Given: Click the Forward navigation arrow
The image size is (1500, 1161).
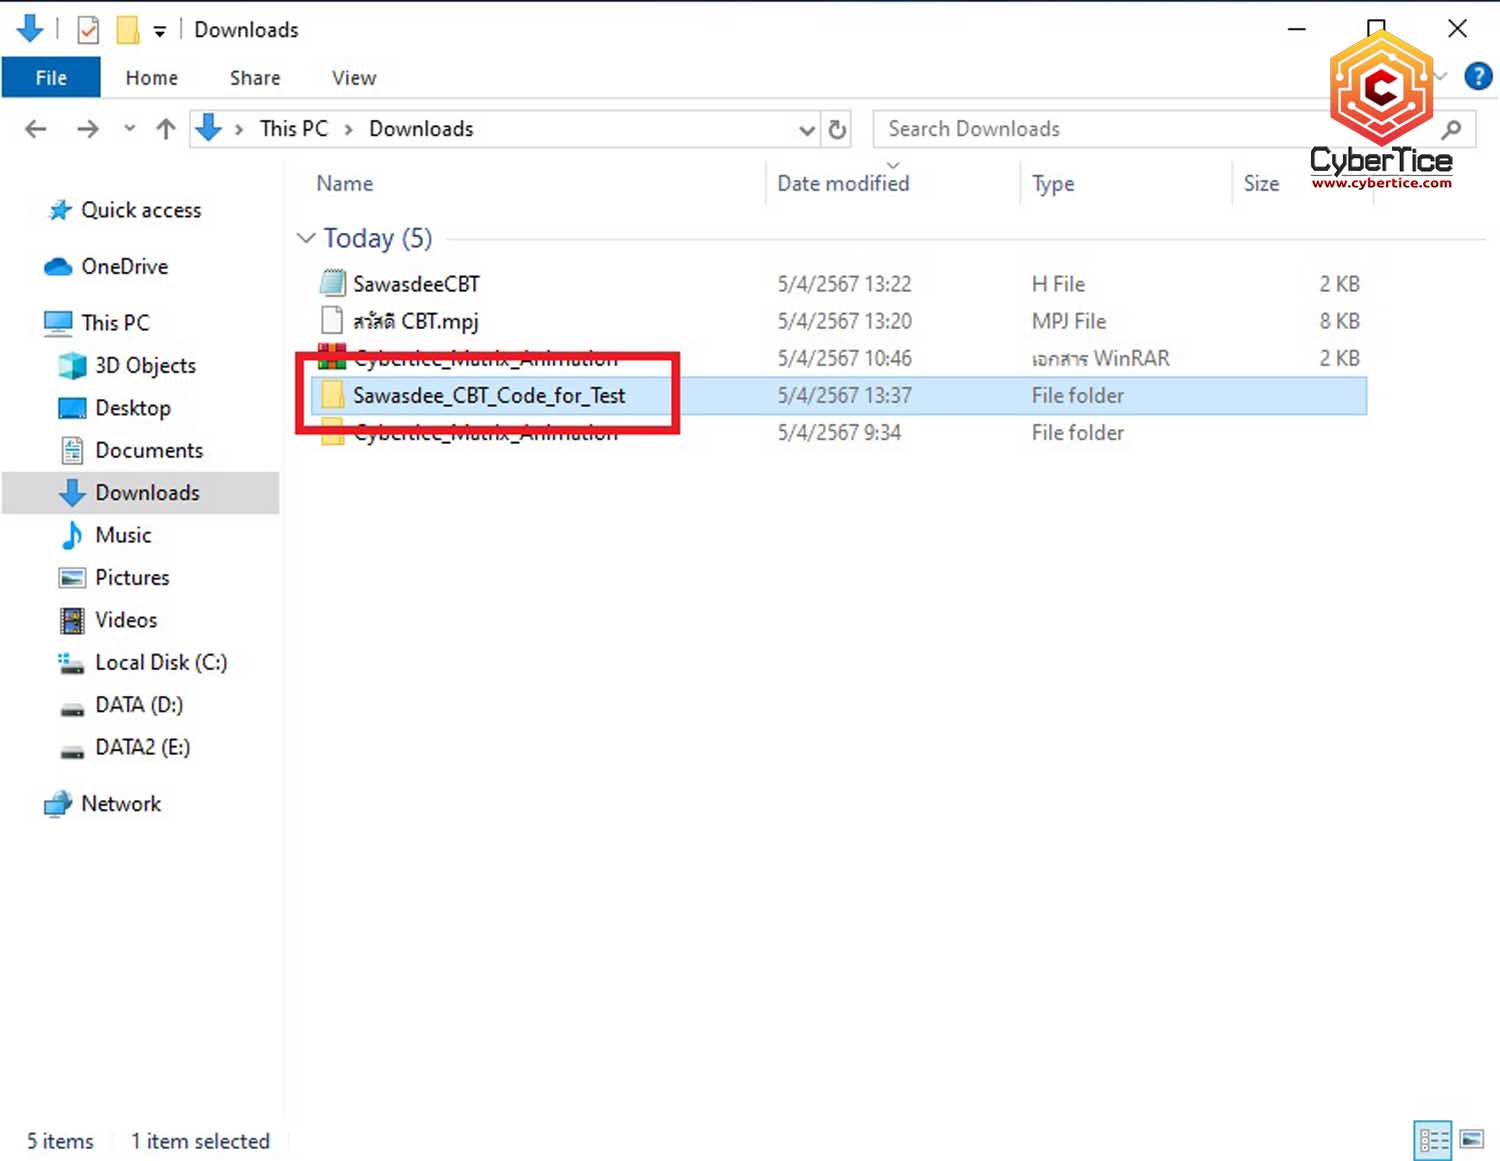Looking at the screenshot, I should coord(88,129).
